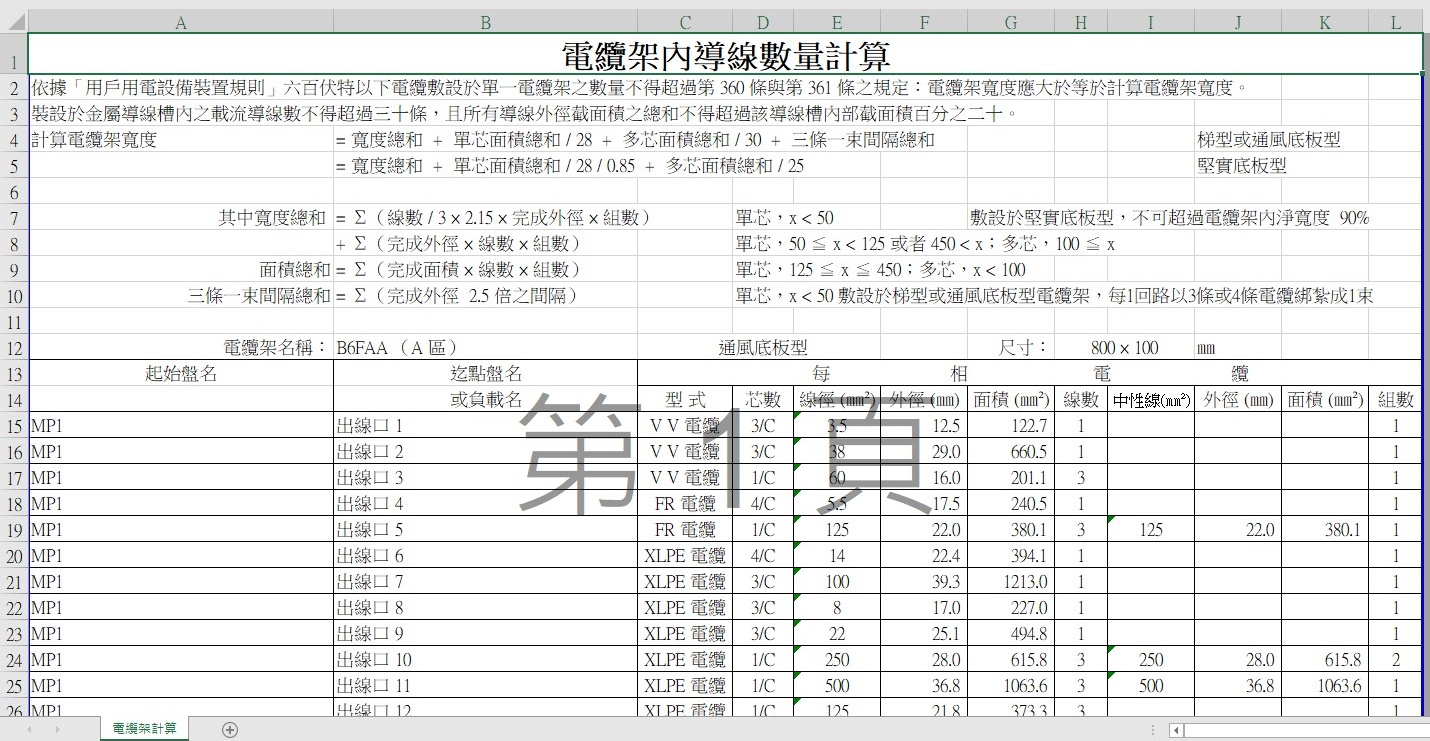
Task: Click the scrollbar resize handle dots
Action: (x=1153, y=730)
